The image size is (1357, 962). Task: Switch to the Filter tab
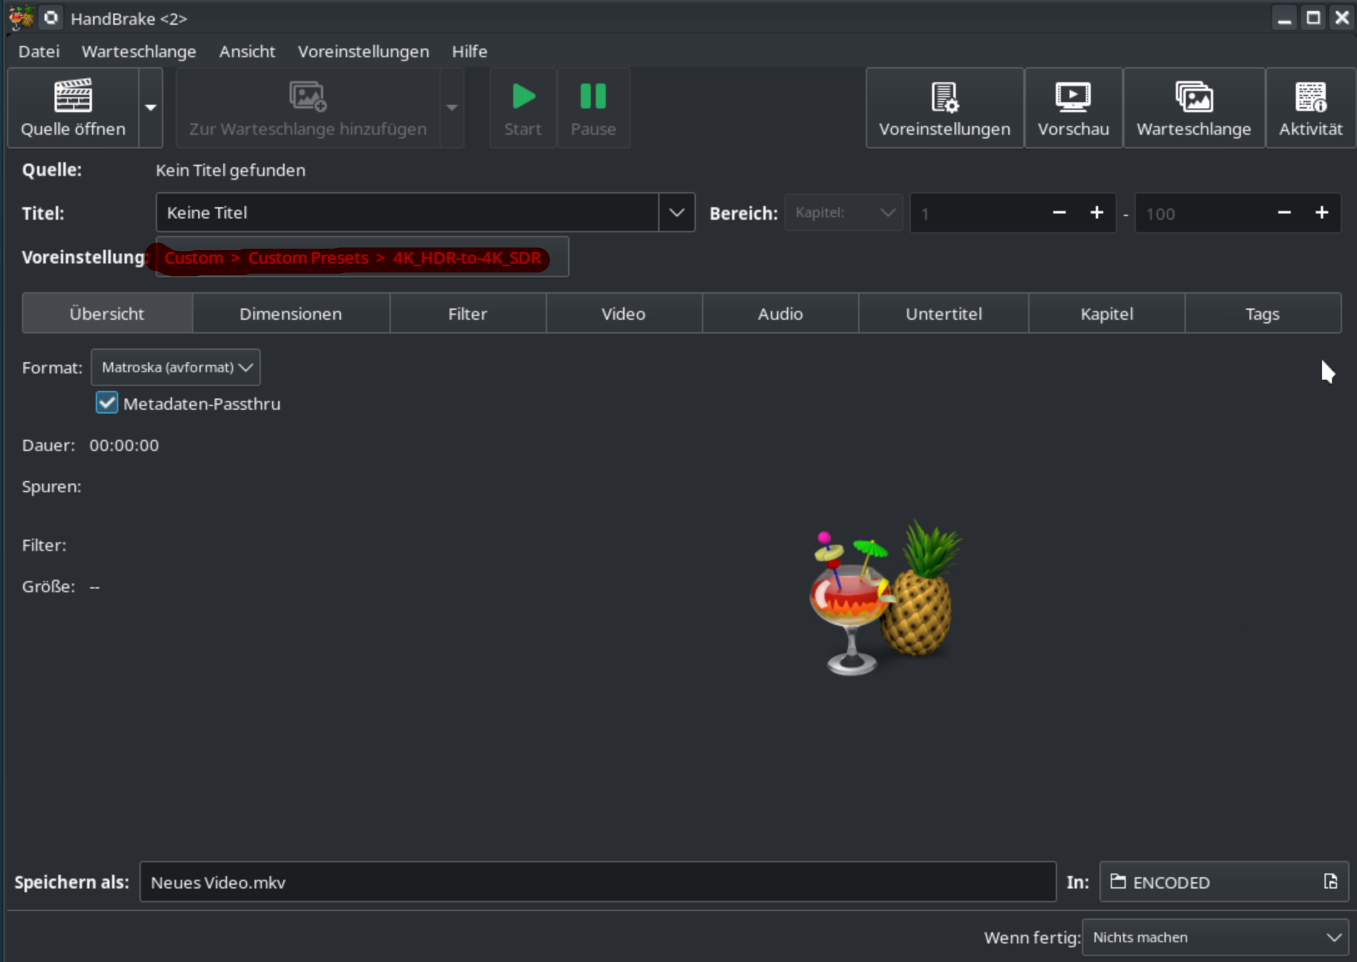pyautogui.click(x=468, y=313)
